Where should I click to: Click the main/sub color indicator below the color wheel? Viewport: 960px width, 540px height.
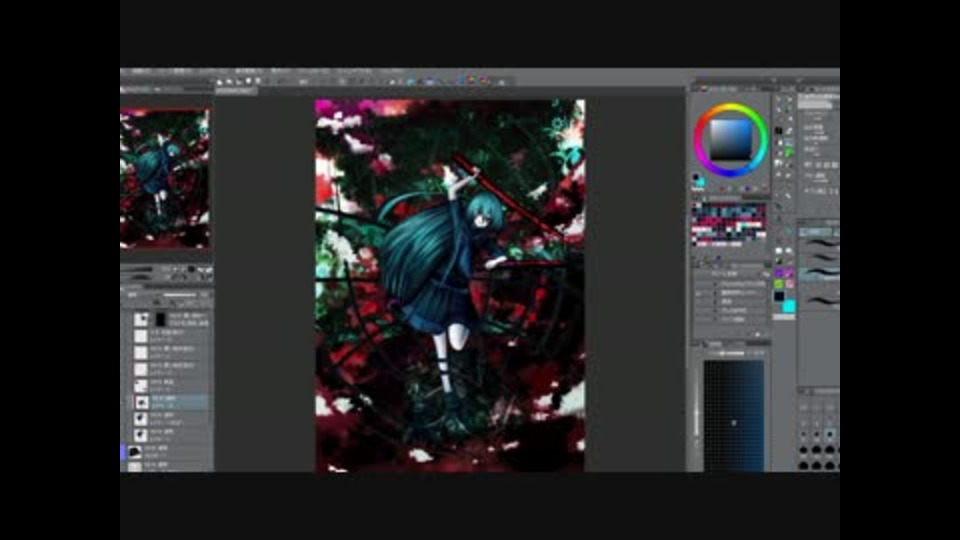coord(699,180)
